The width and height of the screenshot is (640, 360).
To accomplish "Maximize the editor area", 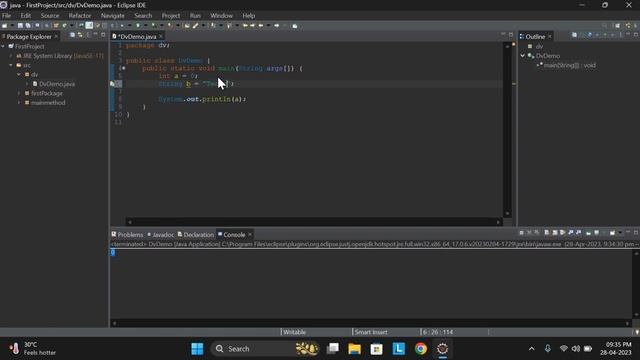I will coord(511,35).
